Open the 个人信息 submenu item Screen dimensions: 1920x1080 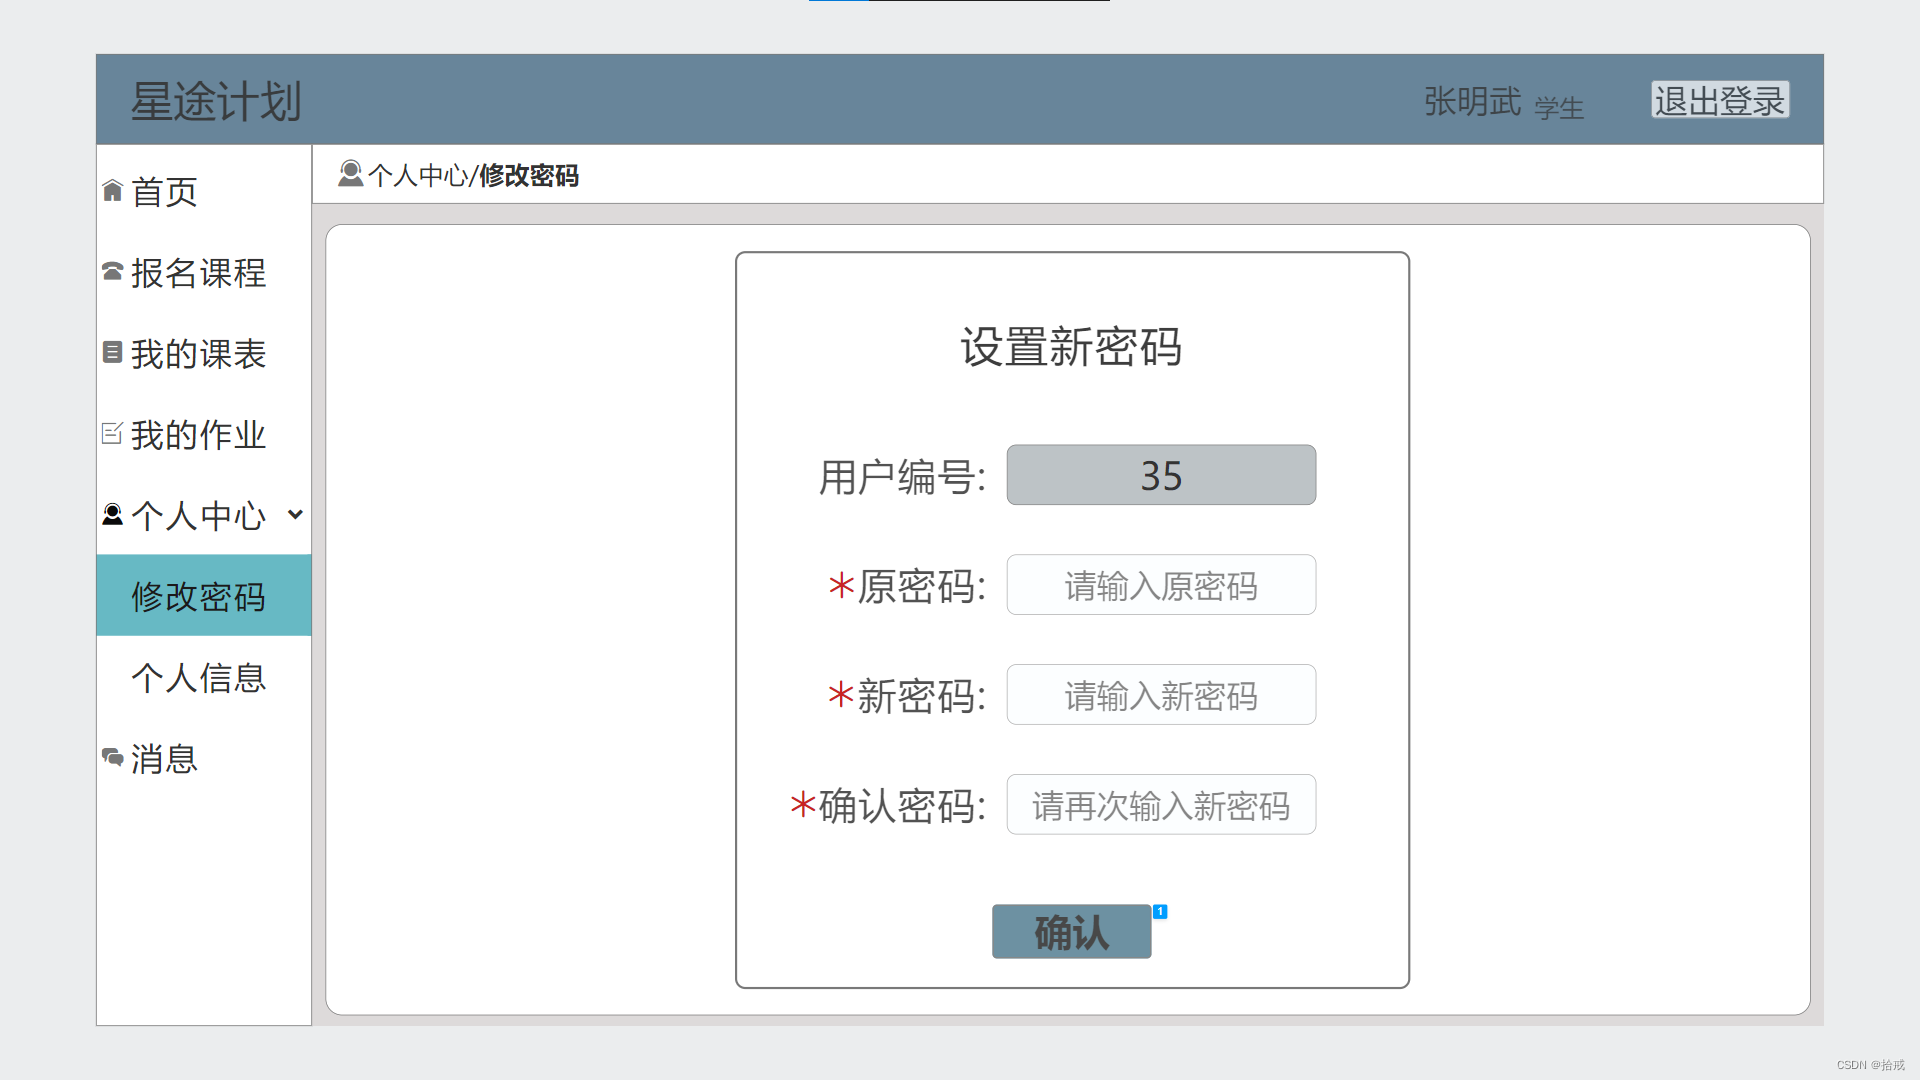[199, 677]
